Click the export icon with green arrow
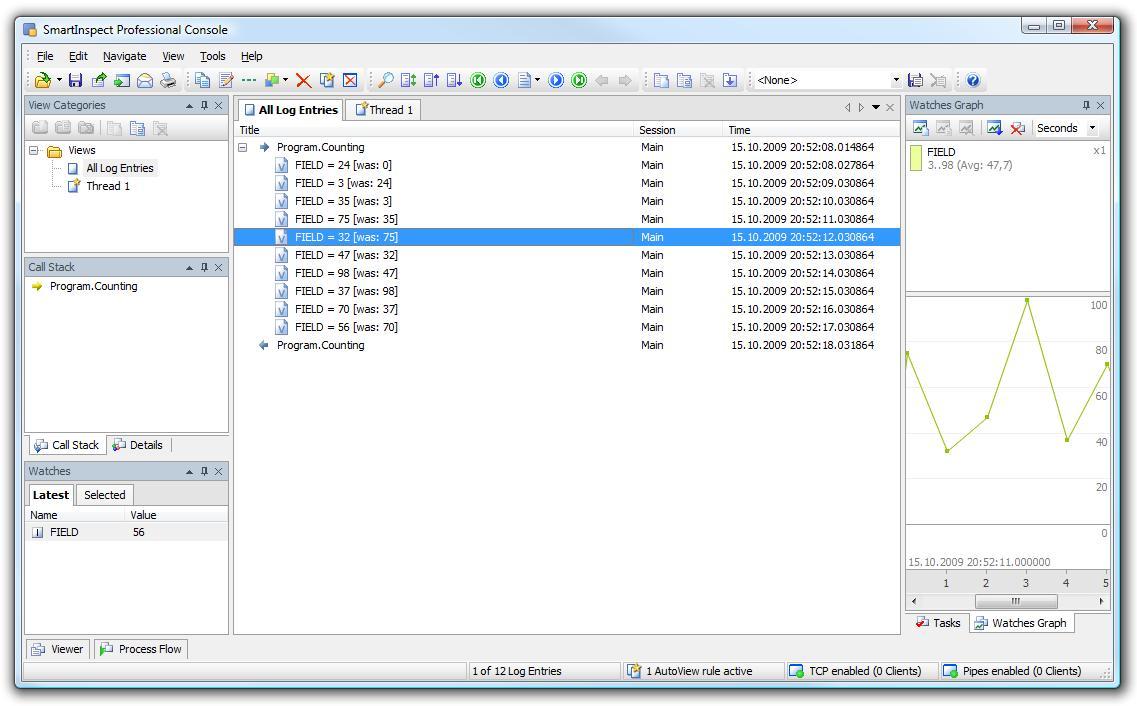 99,80
